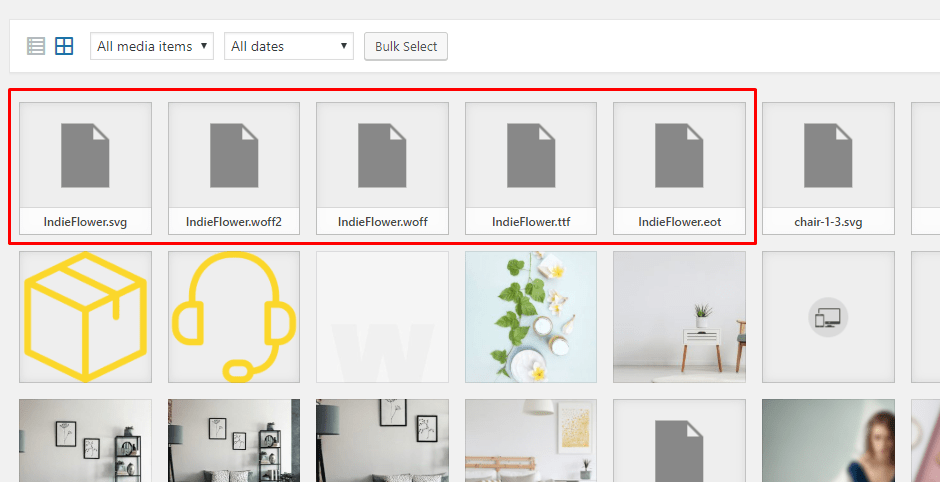This screenshot has height=482, width=940.
Task: Switch to list view
Action: [36, 46]
